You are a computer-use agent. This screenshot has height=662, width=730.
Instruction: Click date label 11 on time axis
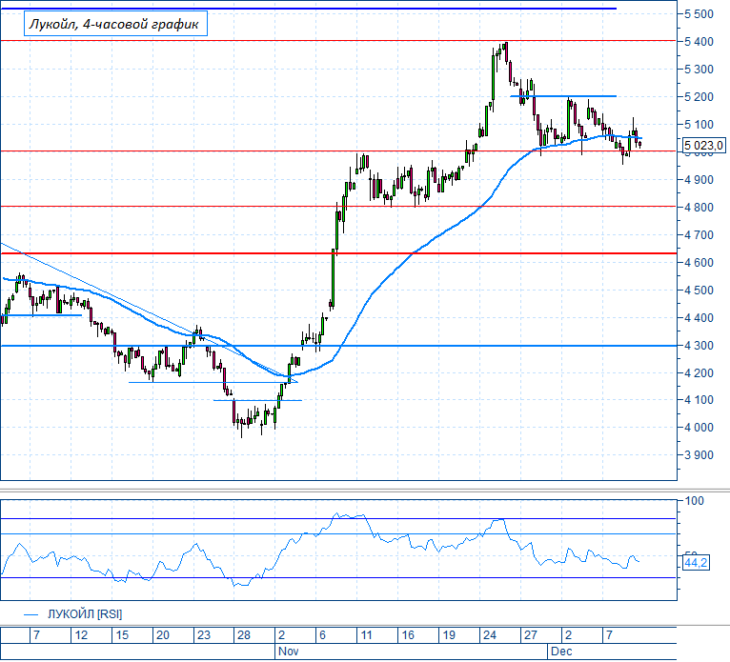(366, 635)
